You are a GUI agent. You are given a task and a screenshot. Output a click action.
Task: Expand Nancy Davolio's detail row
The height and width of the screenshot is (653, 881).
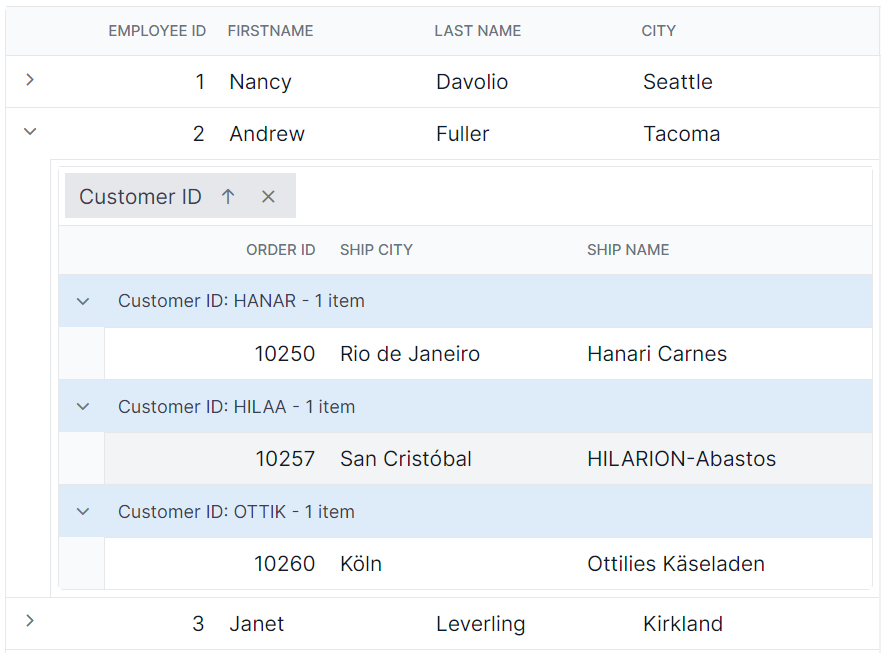pyautogui.click(x=30, y=80)
